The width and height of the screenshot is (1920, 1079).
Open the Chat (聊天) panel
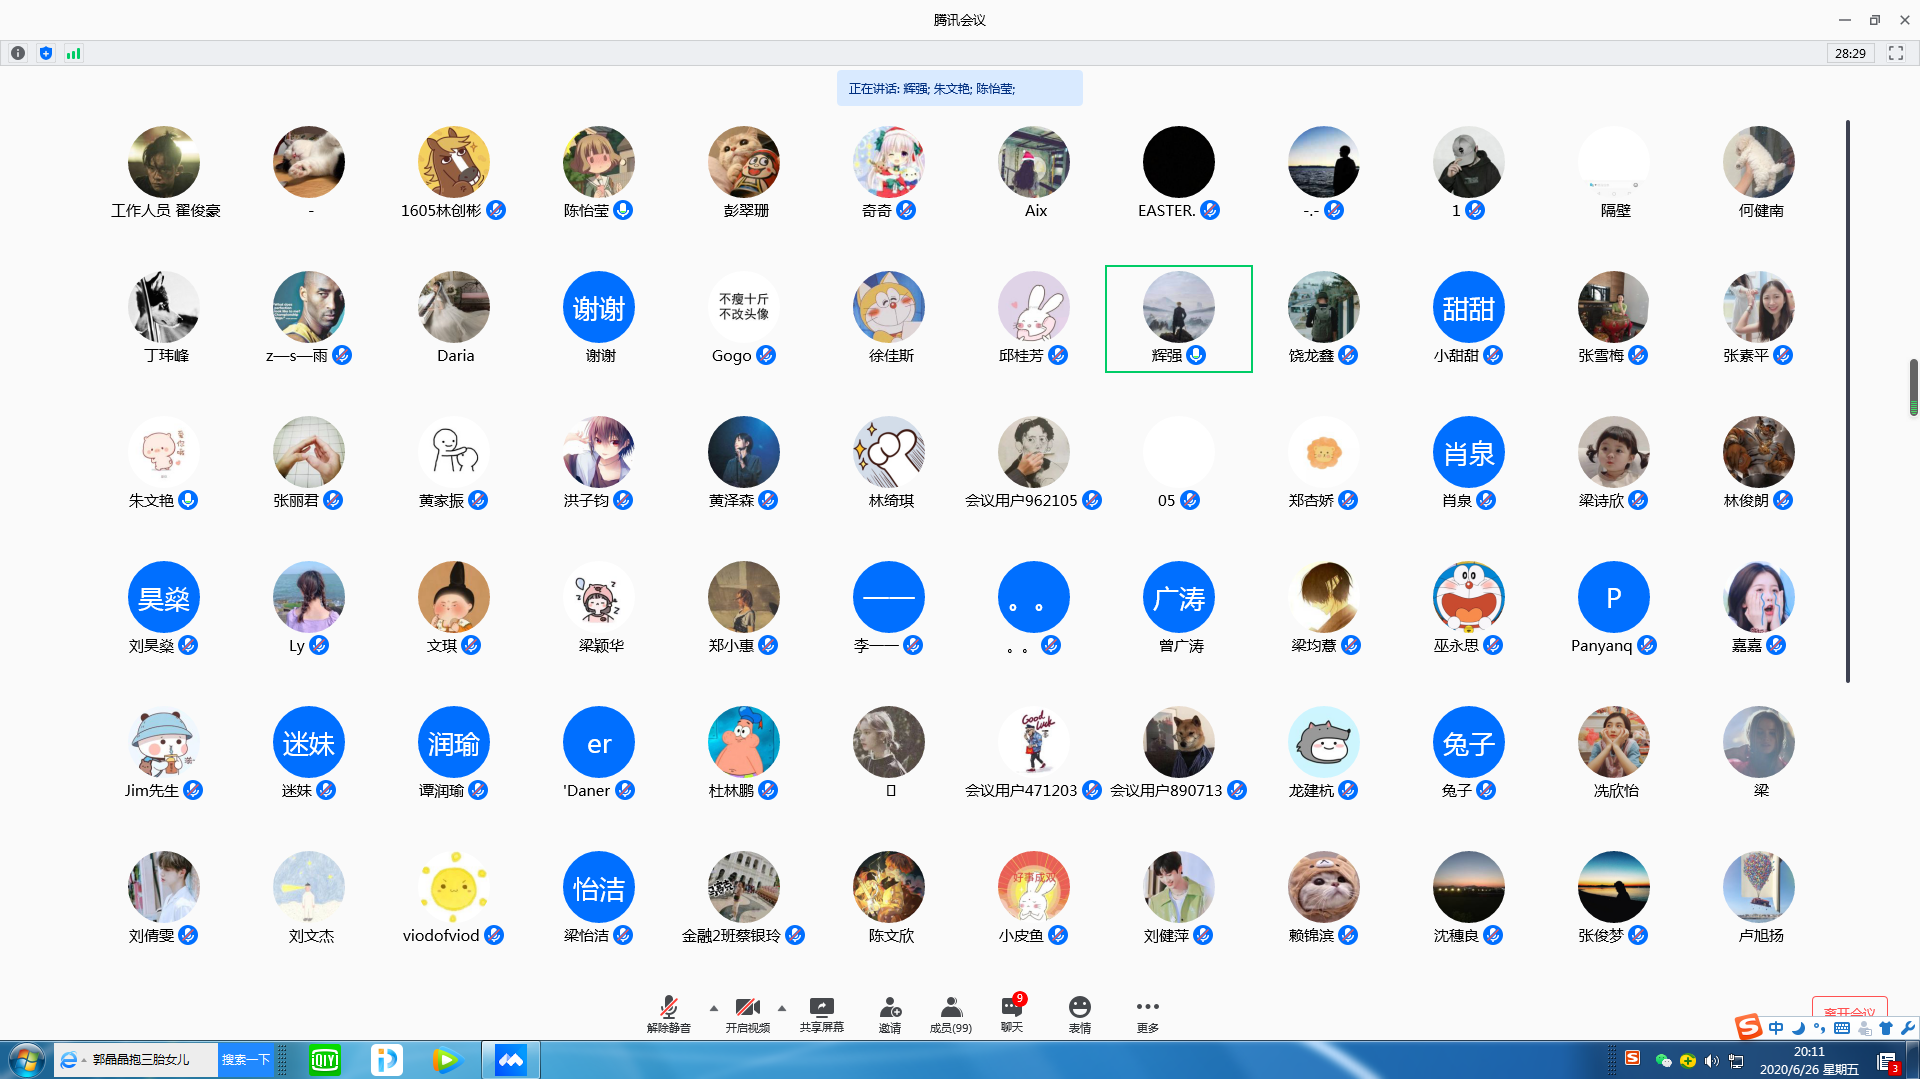coord(1012,1012)
